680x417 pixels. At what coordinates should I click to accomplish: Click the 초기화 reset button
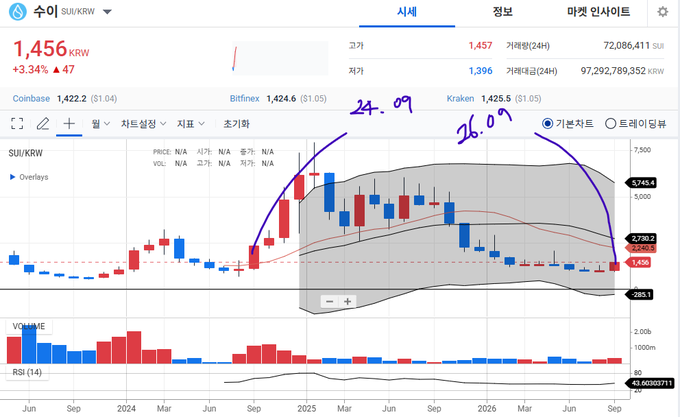236,124
